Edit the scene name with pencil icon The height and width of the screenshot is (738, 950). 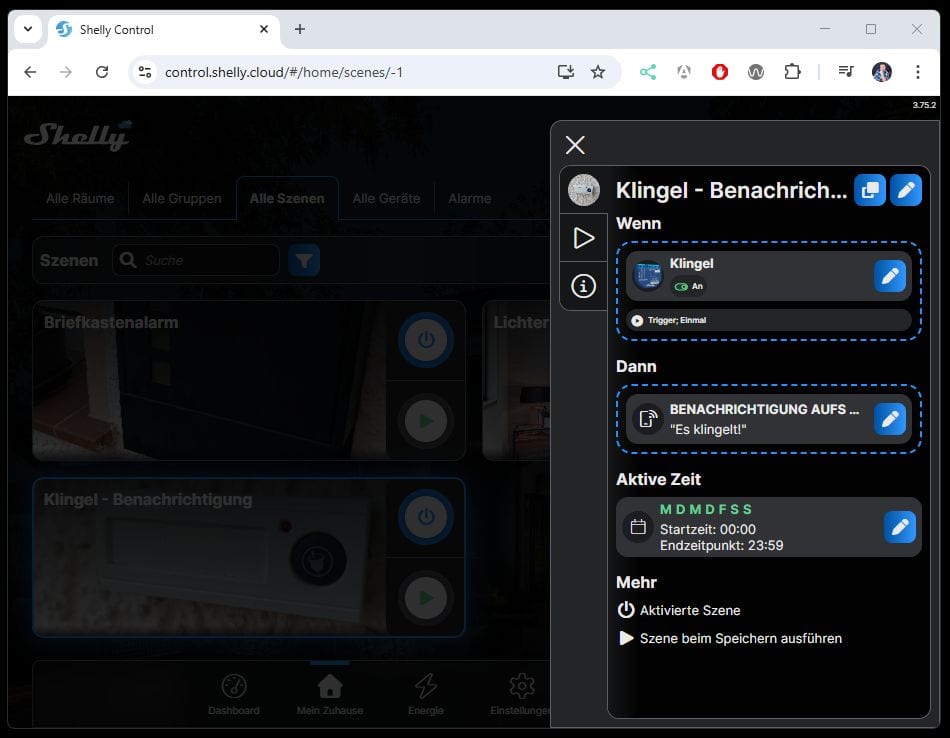(x=905, y=190)
